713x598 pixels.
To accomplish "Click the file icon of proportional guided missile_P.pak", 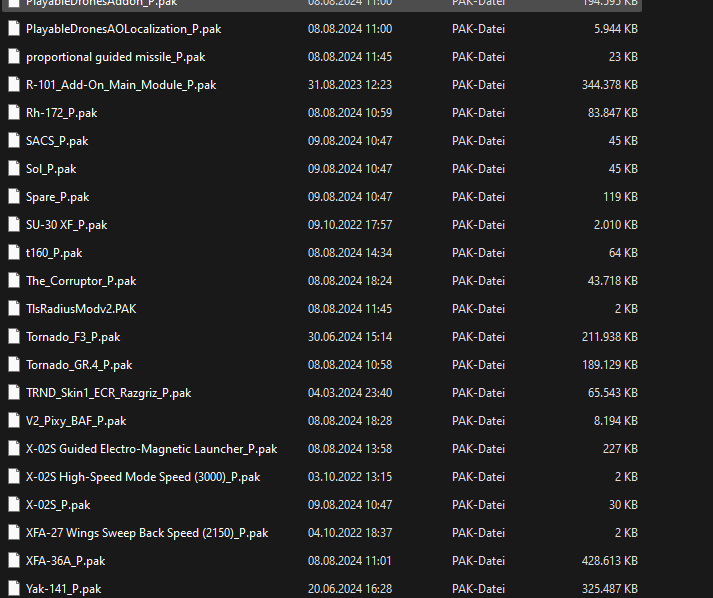I will (14, 57).
